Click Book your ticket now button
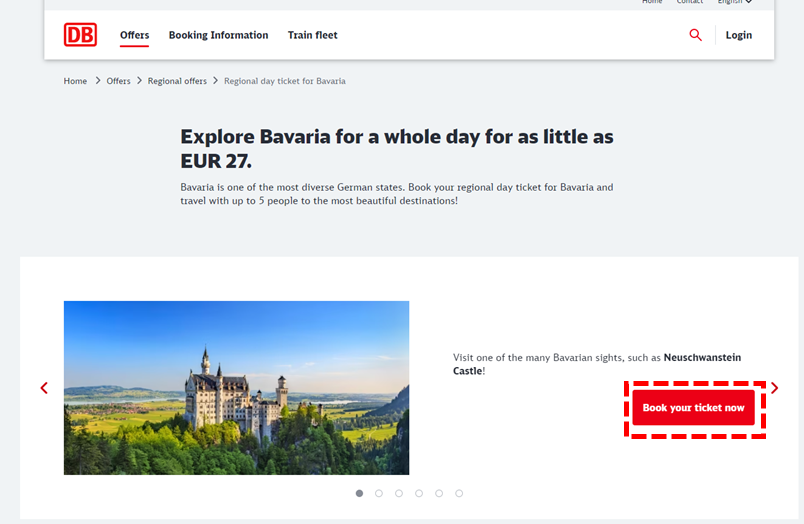This screenshot has height=524, width=804. [x=693, y=408]
